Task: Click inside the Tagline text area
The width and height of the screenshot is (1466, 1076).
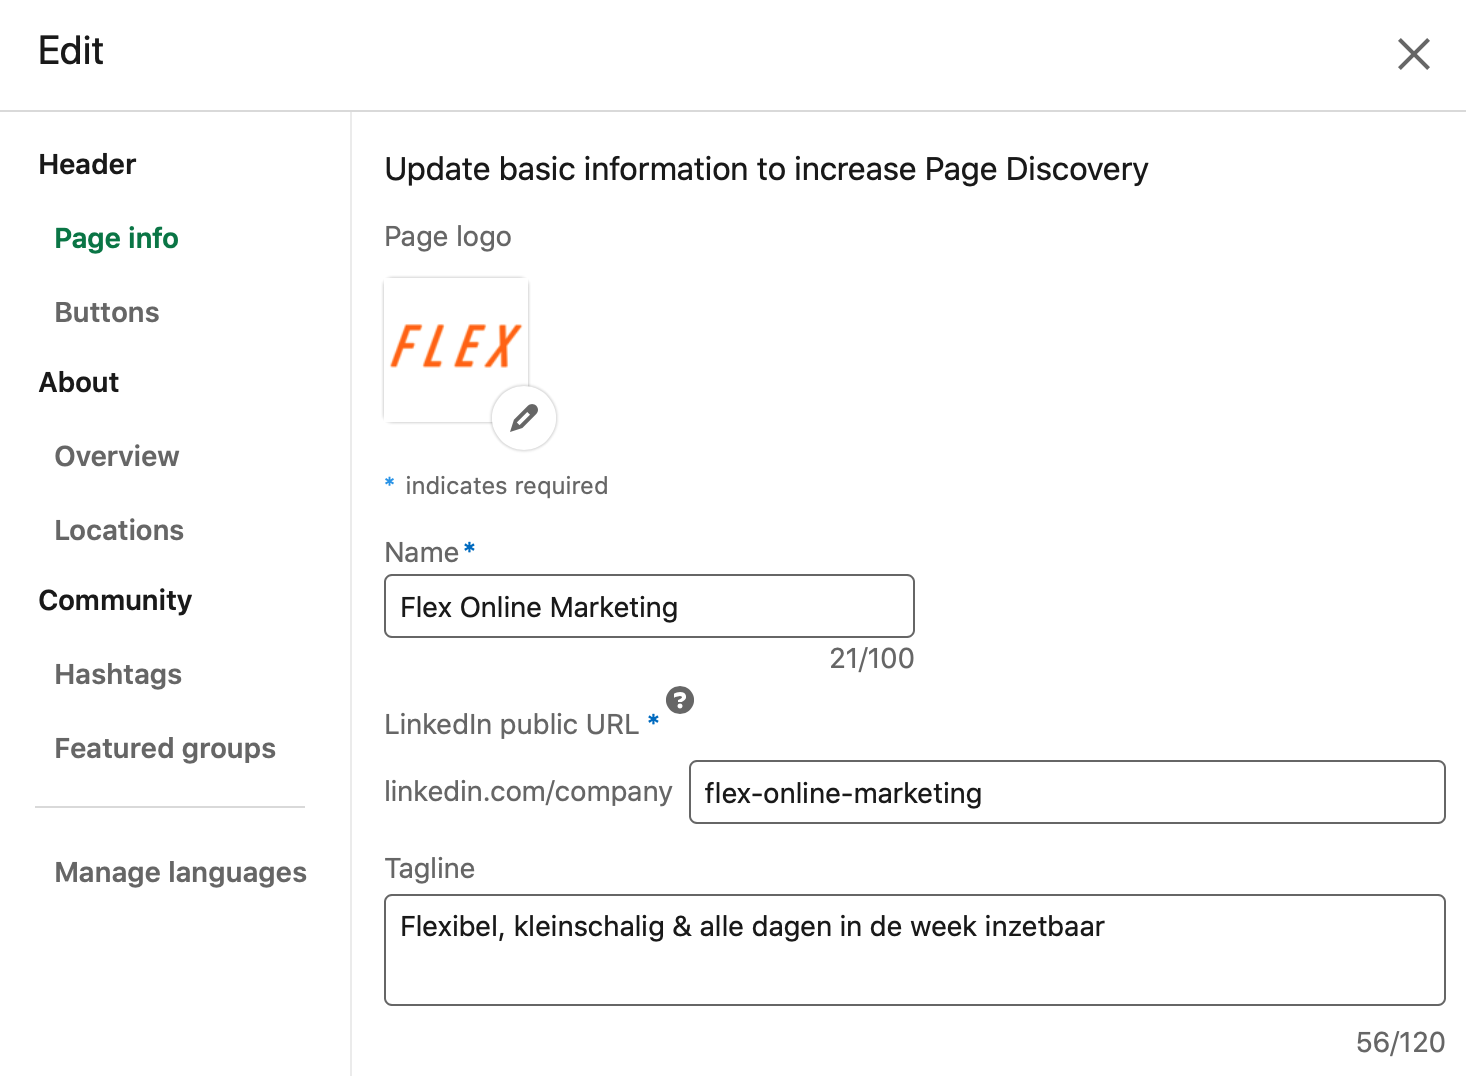Action: [914, 949]
